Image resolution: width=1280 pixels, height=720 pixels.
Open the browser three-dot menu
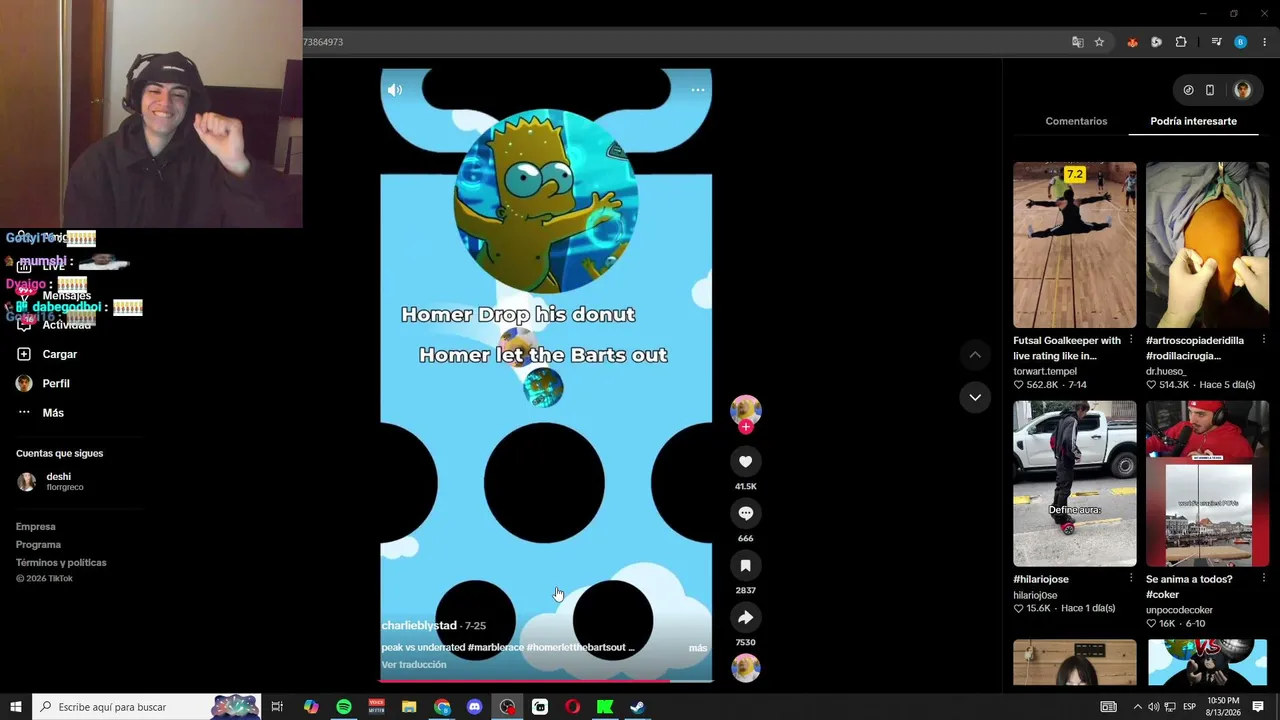pyautogui.click(x=1265, y=42)
